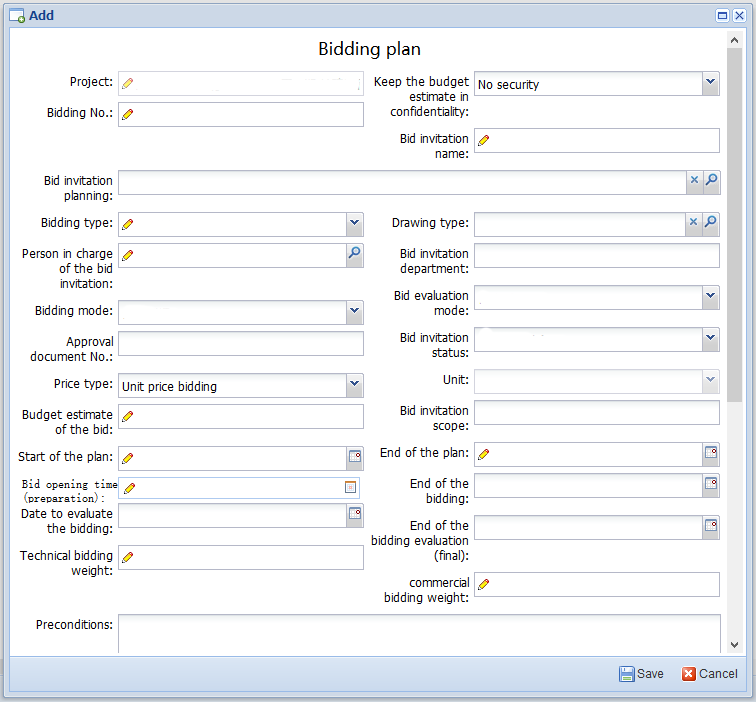Expand the budget confidentiality dropdown
The height and width of the screenshot is (702, 756).
click(x=710, y=83)
